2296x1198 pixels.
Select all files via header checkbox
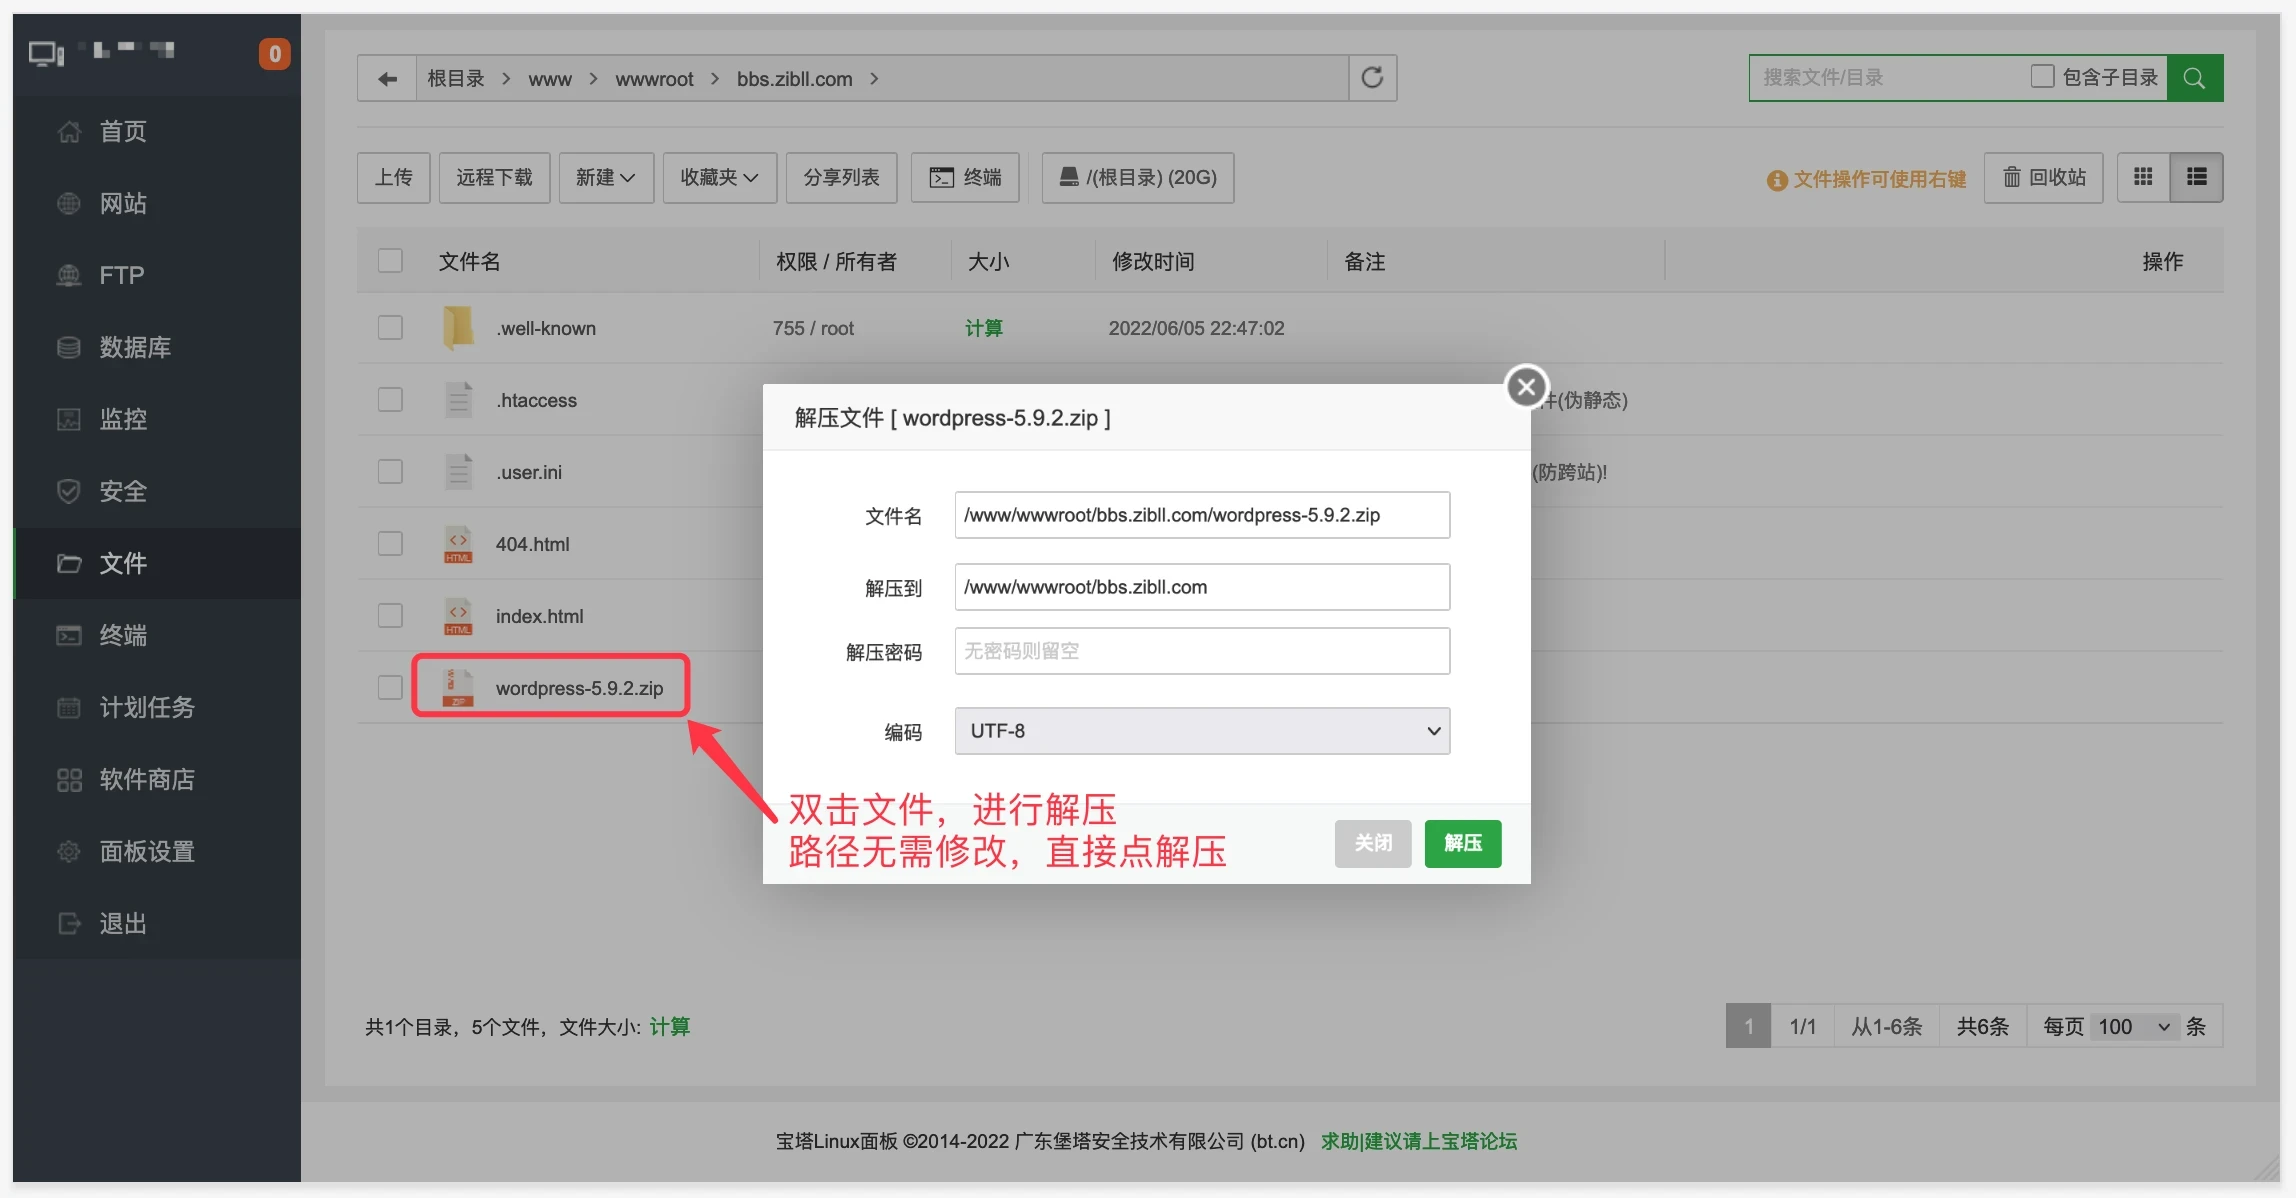point(389,259)
